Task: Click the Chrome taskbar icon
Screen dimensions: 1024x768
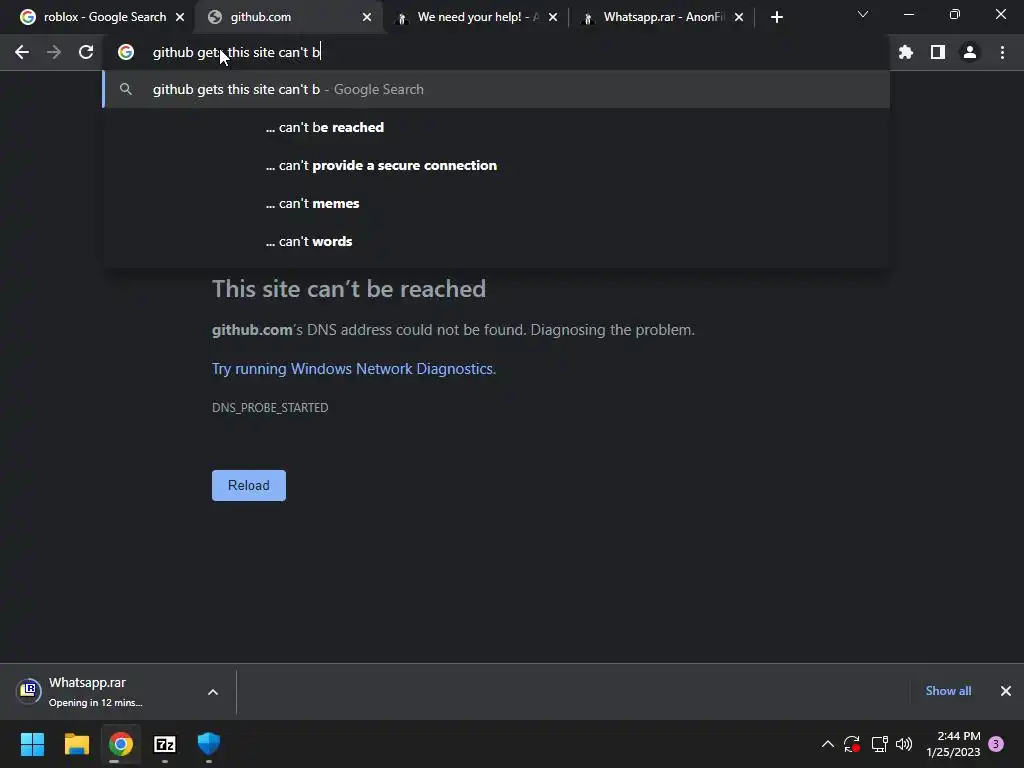Action: point(121,744)
